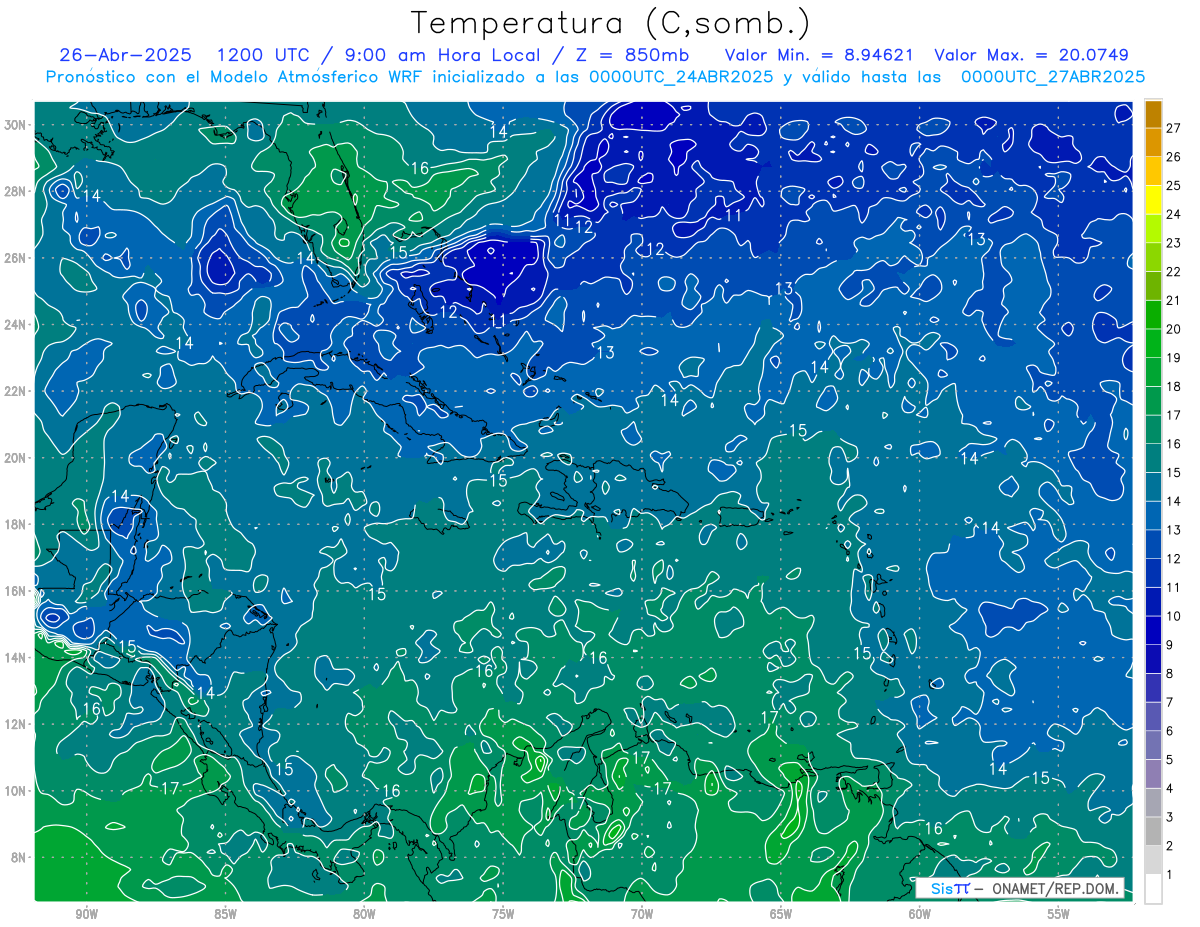The image size is (1200, 927).
Task: Select the dark blue swatch between 9 and 10
Action: pyautogui.click(x=1154, y=631)
